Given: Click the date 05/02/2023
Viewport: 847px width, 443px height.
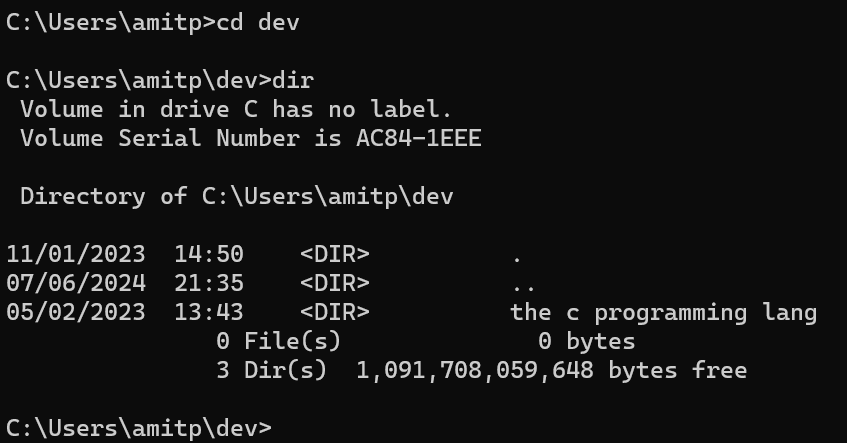Looking at the screenshot, I should [75, 312].
